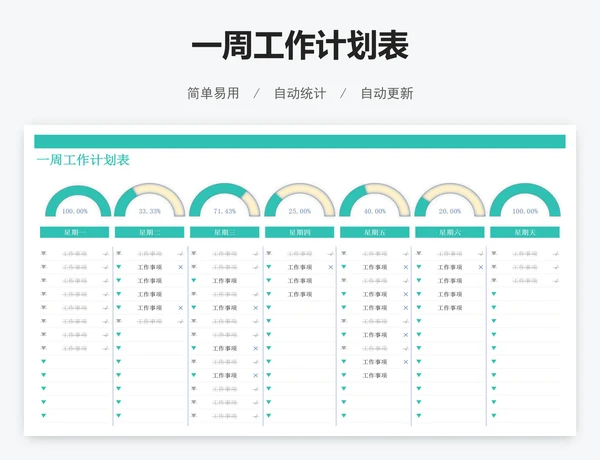600x460 pixels.
Task: Click the X mark in 星期三 eighth task row
Action: pyautogui.click(x=256, y=348)
